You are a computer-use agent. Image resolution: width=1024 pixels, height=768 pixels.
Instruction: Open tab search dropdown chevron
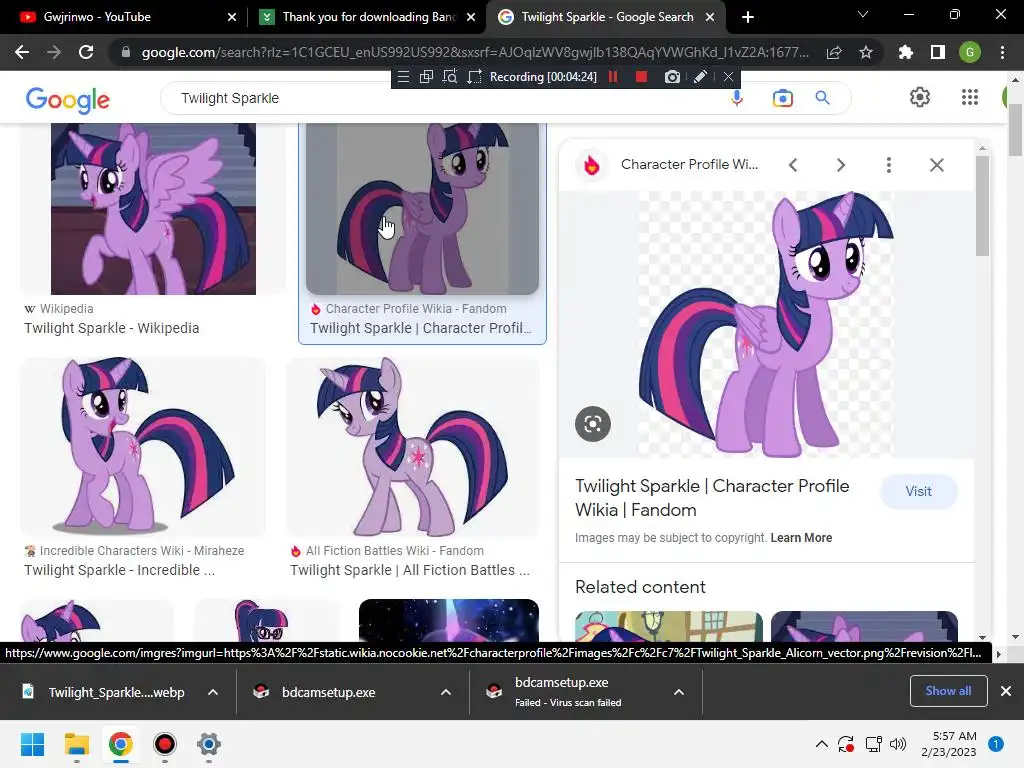(x=863, y=14)
